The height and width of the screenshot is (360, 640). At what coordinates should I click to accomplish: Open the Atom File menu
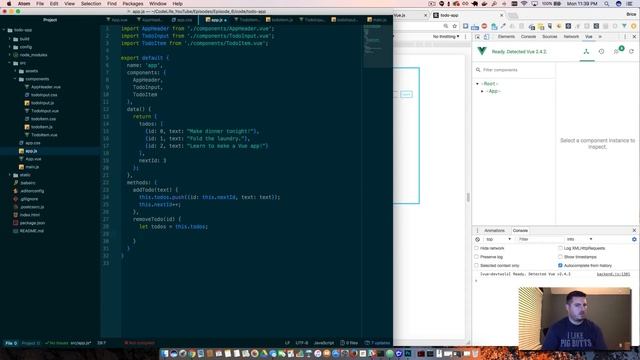40,4
